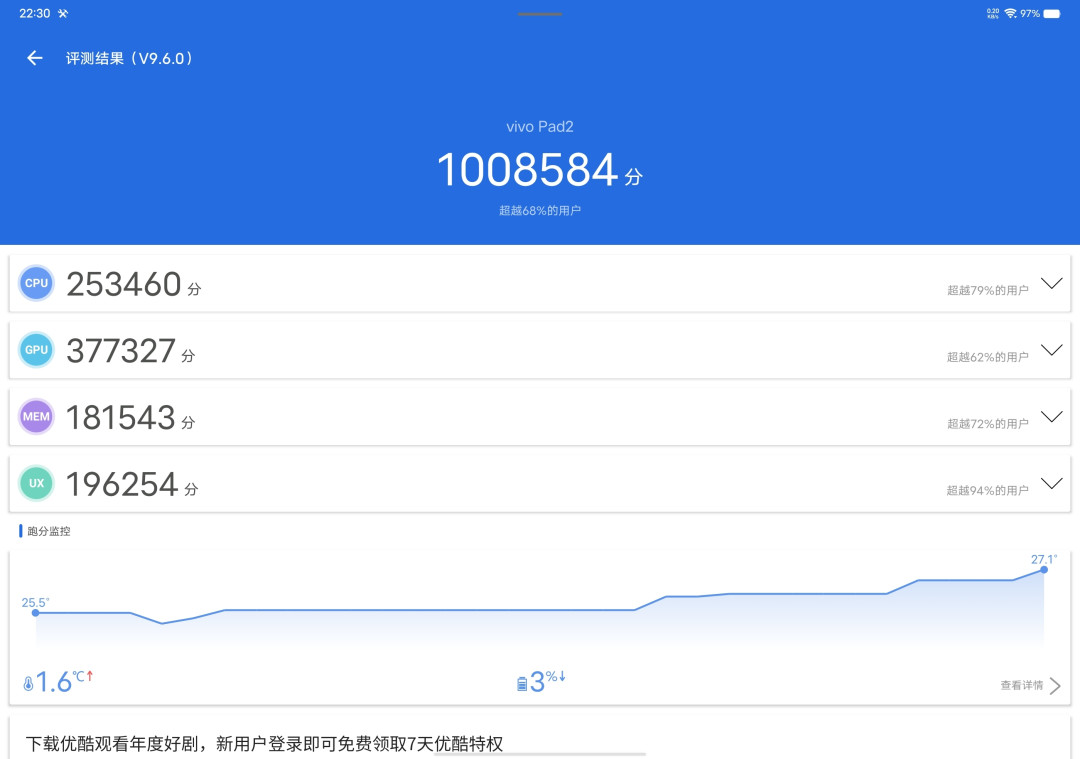Go back using the arrow icon

tap(34, 59)
